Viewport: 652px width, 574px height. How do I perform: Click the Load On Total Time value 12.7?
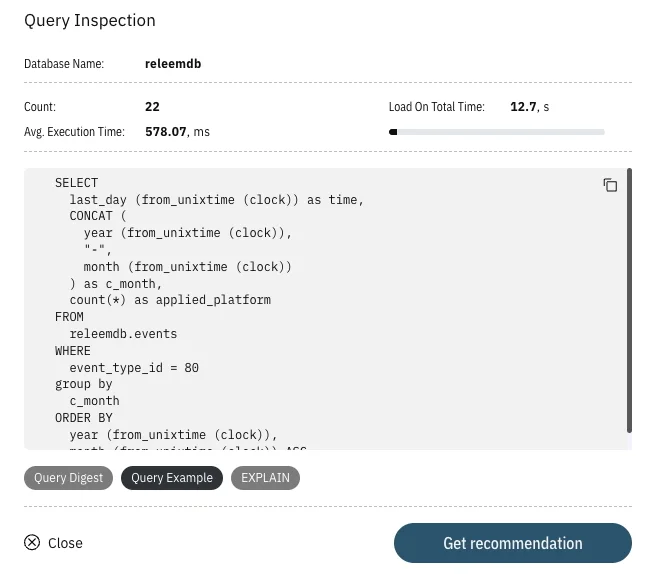point(523,107)
